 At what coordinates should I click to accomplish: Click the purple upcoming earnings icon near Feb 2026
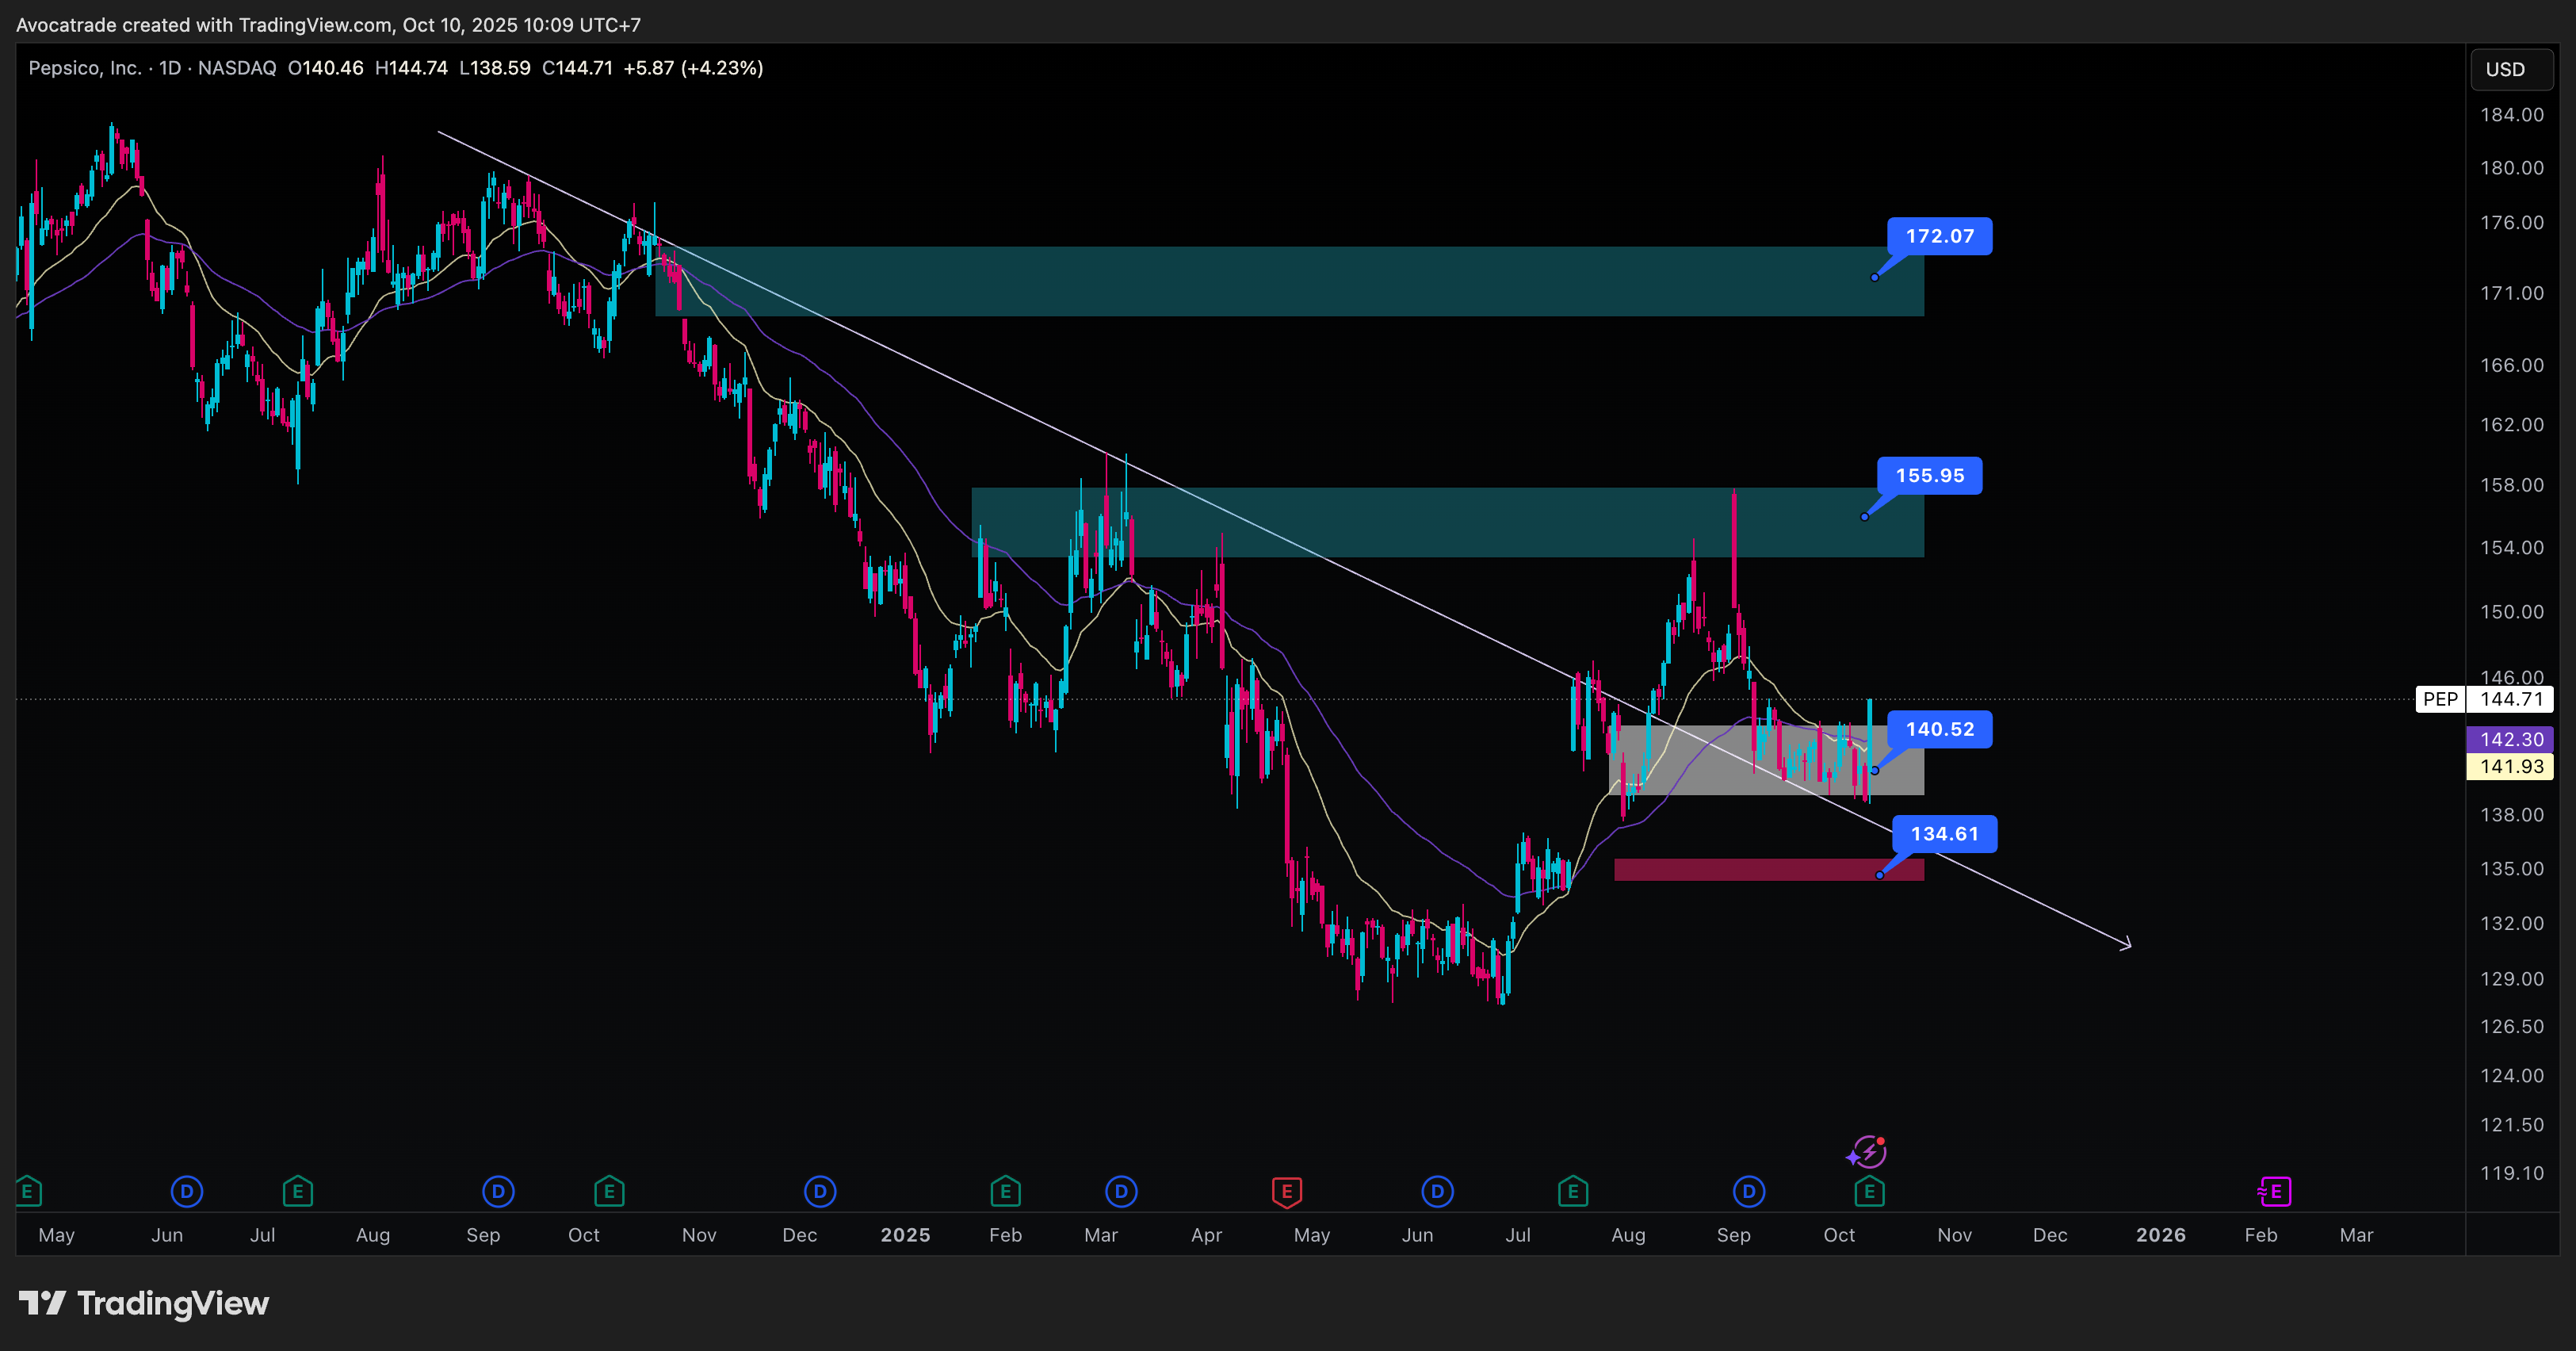pos(2274,1191)
